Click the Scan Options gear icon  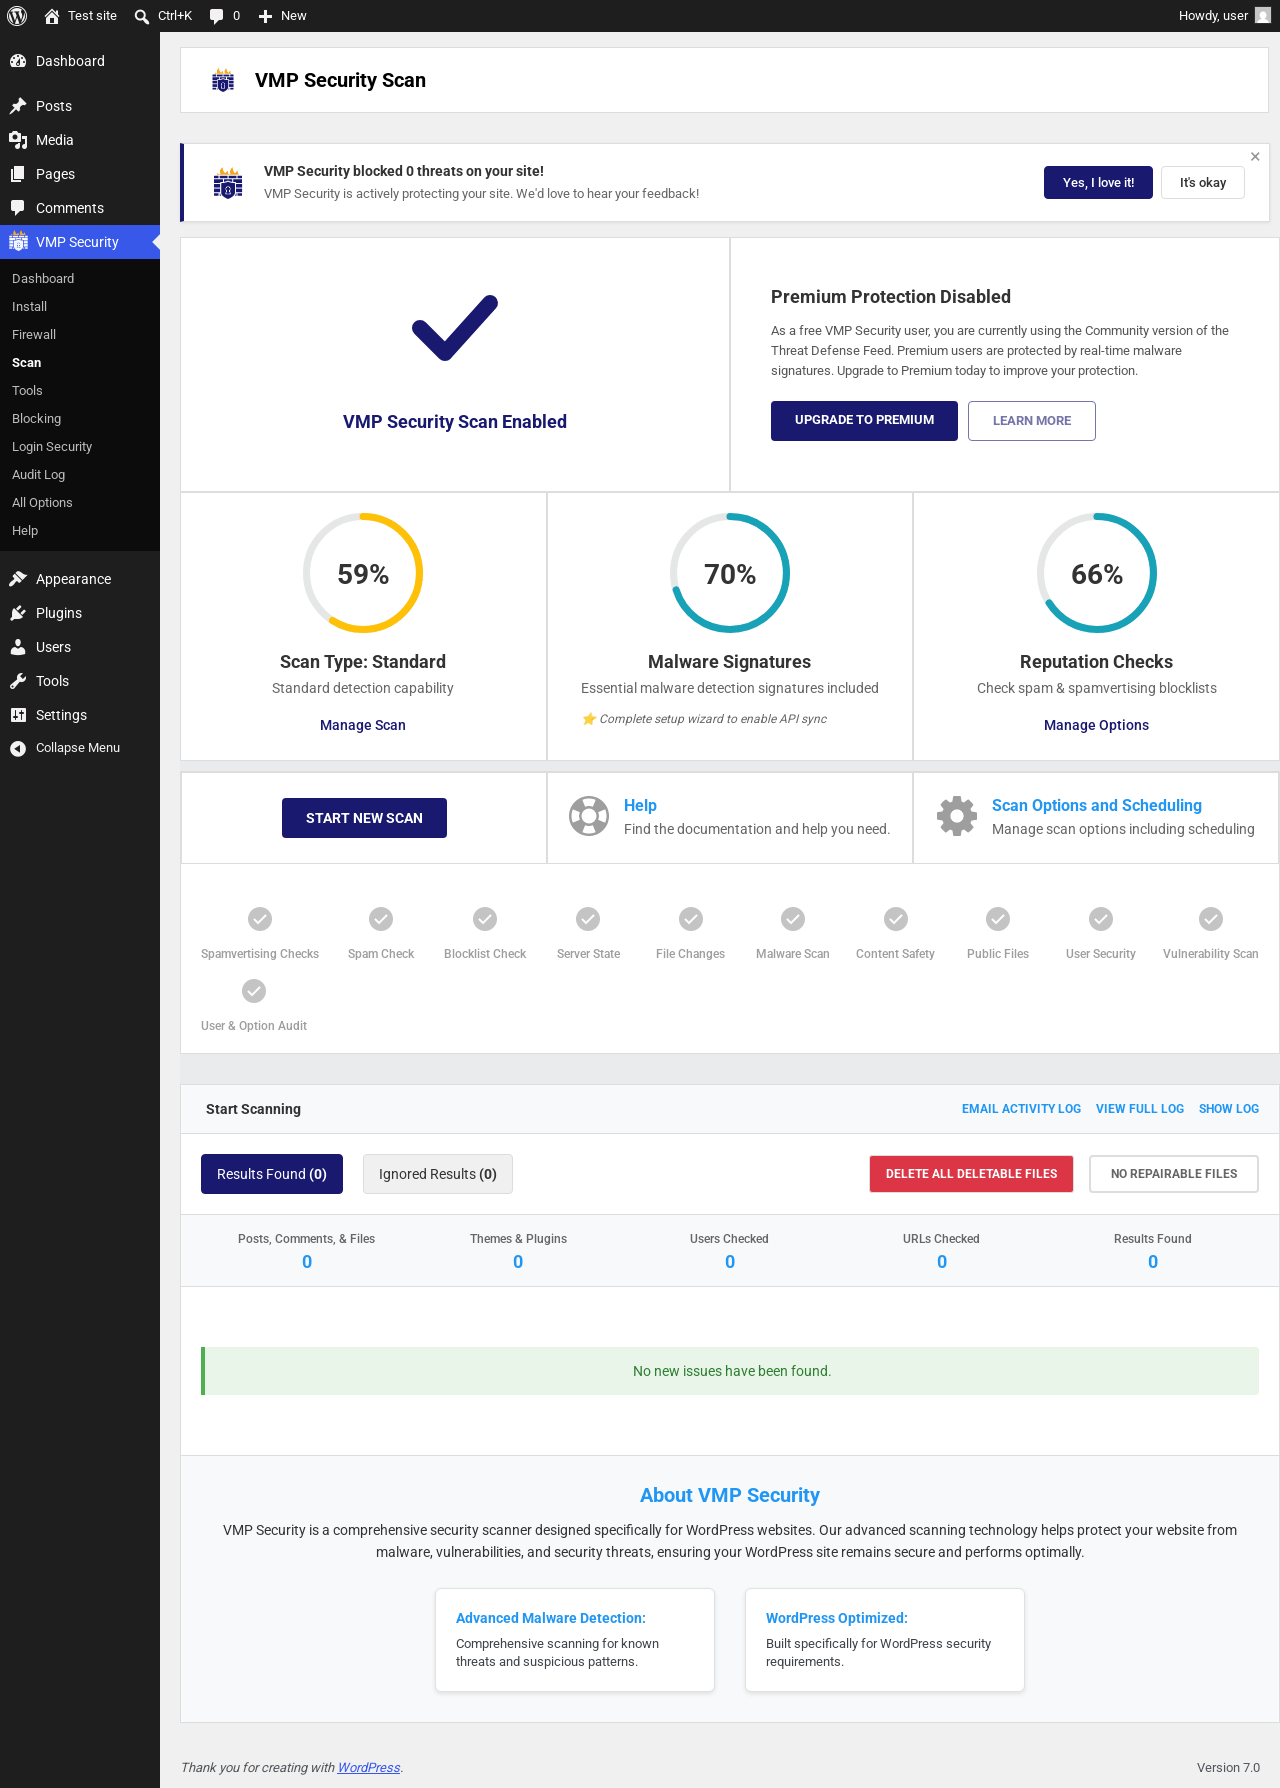pyautogui.click(x=957, y=816)
